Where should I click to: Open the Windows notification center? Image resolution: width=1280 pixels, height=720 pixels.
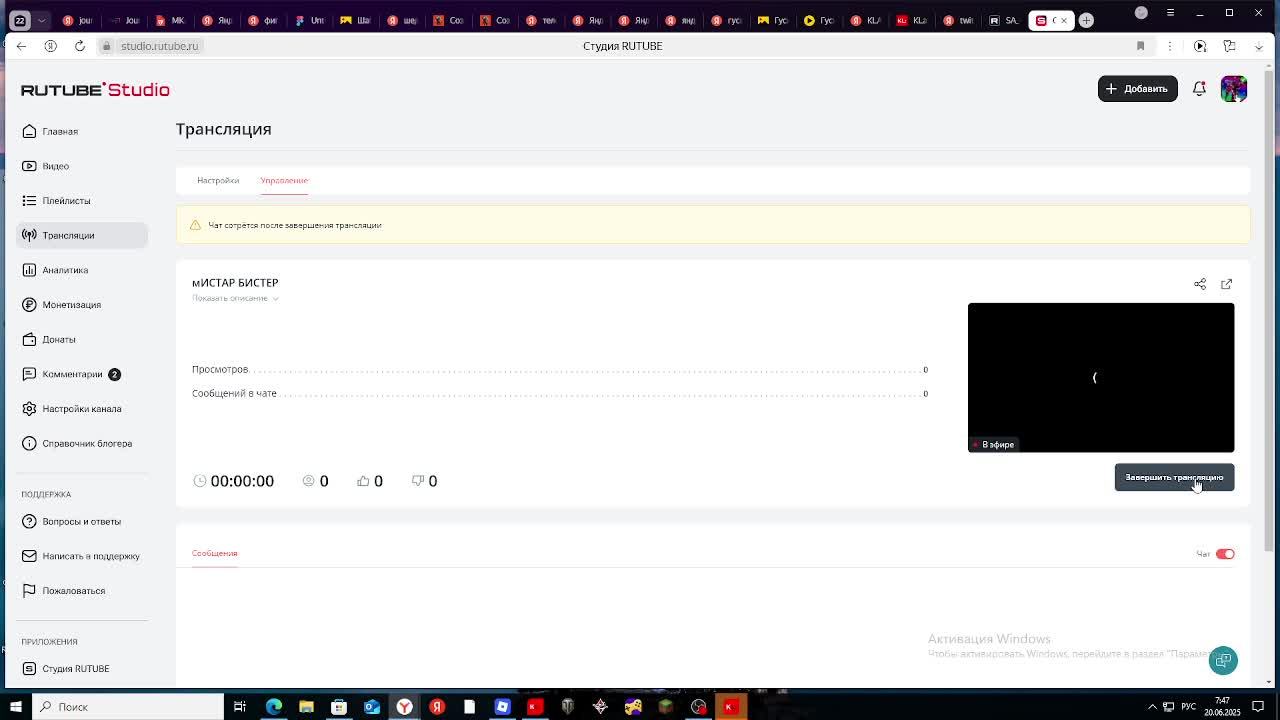click(1258, 707)
